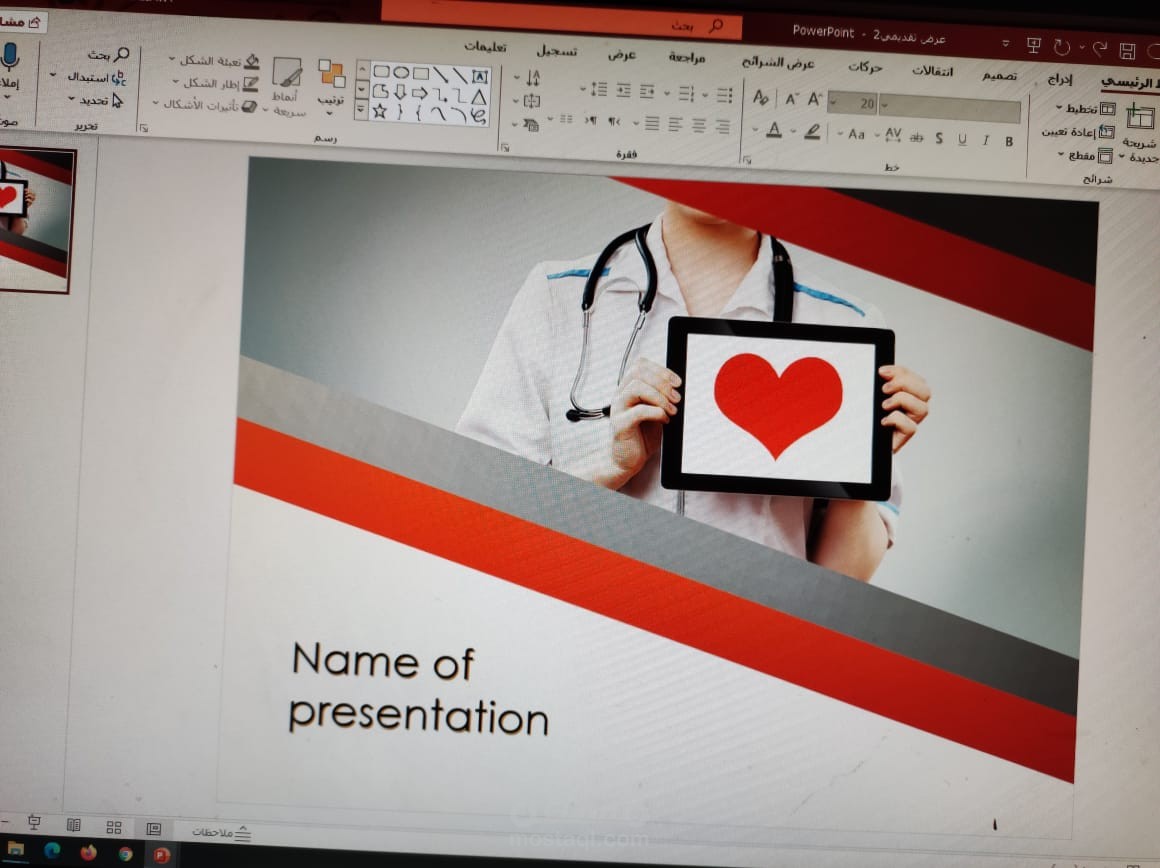Open the مقطع section dropdown
Screen dimensions: 1160x868
1085,155
